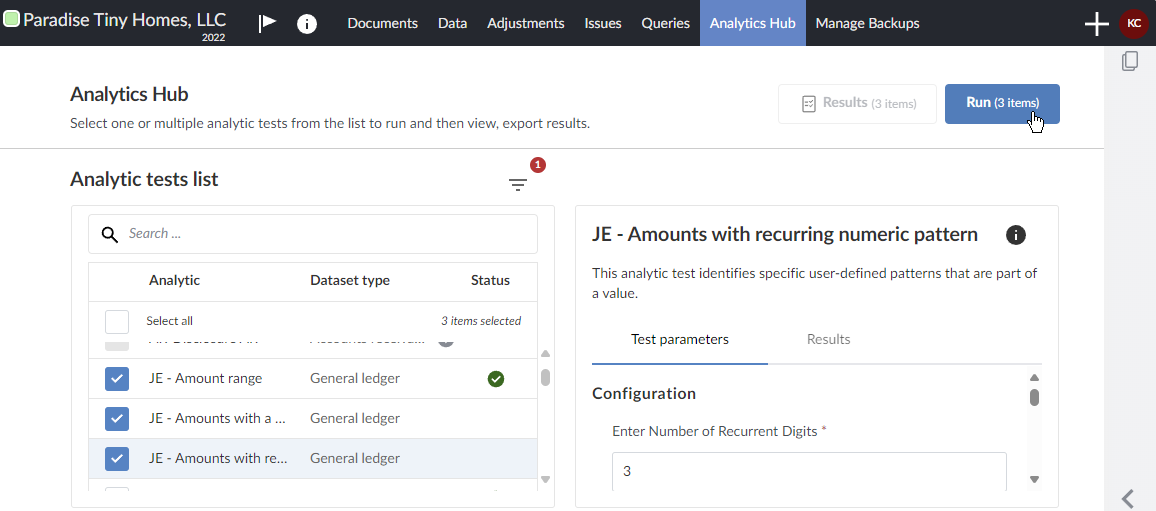Open the analytic tests filter icon

pyautogui.click(x=517, y=184)
